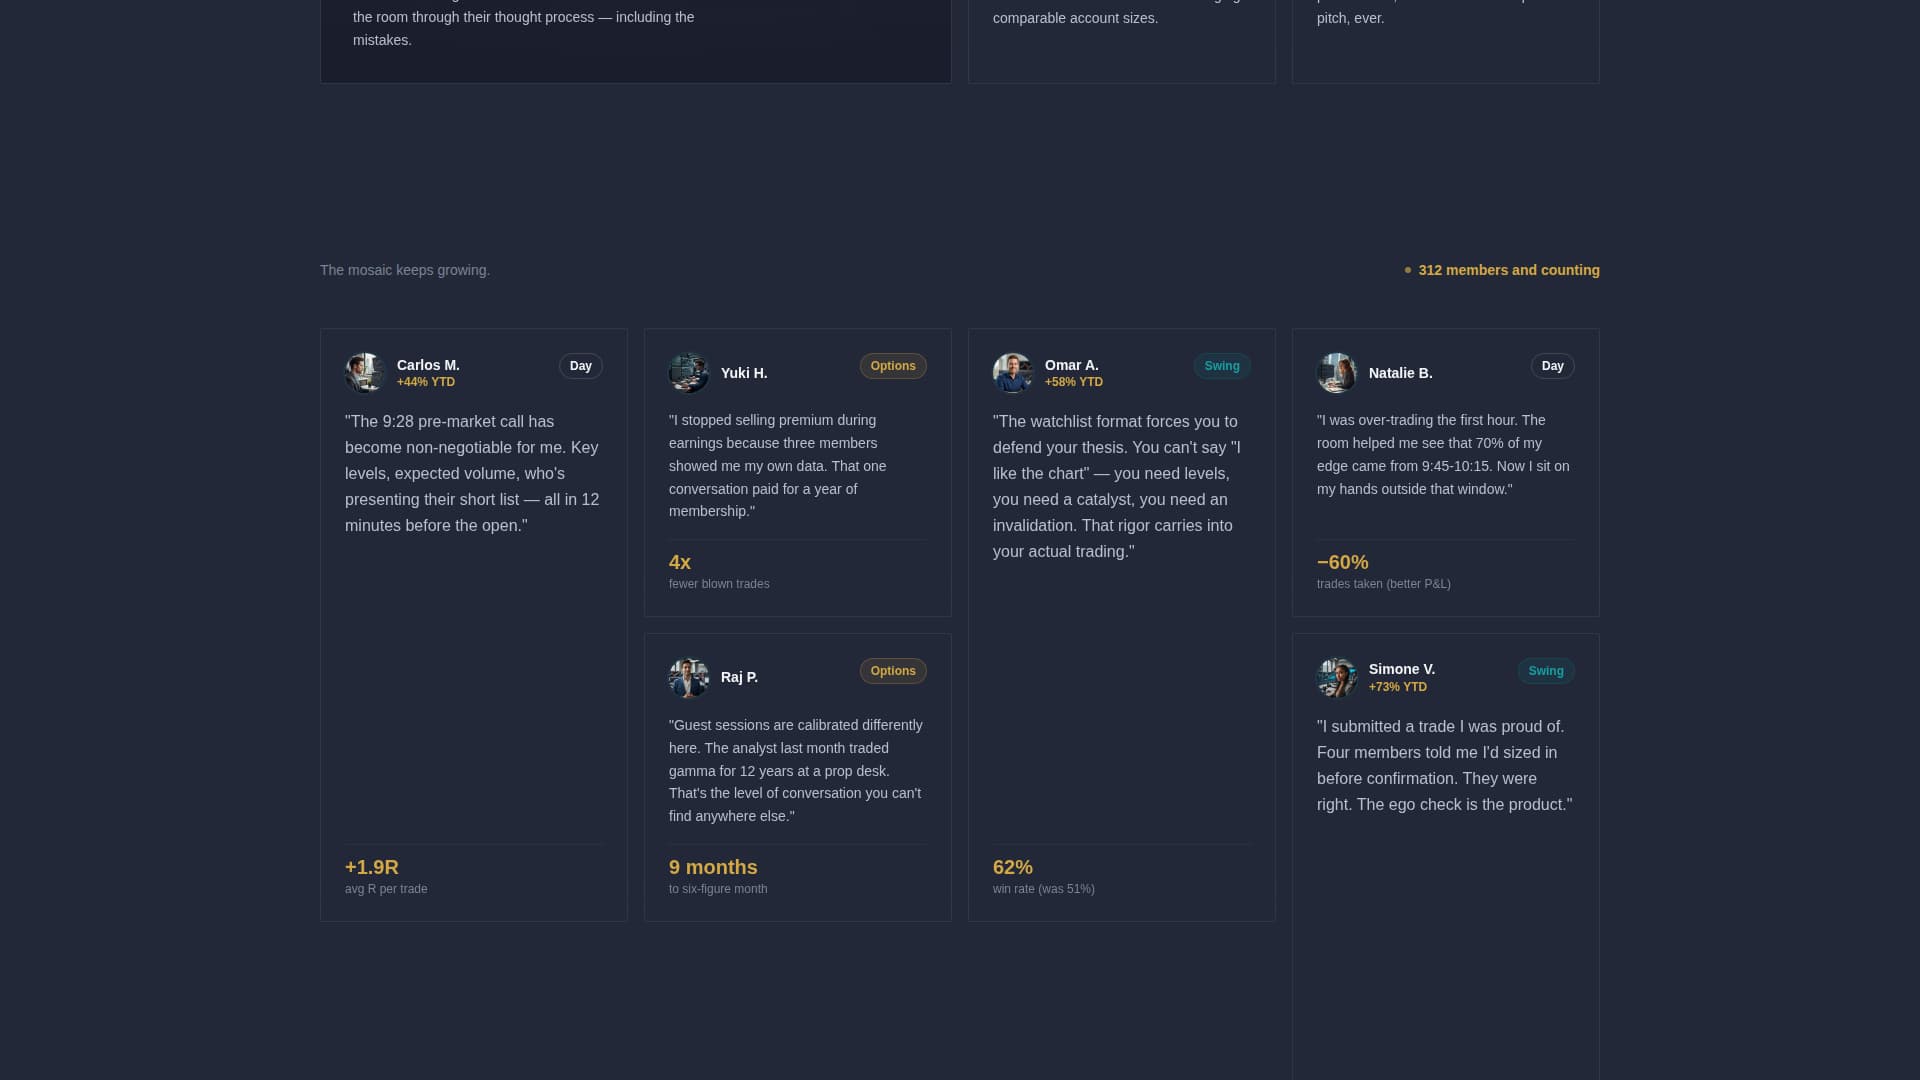Select the Swing badge on Simone V.'s card
1920x1080 pixels.
coord(1546,671)
